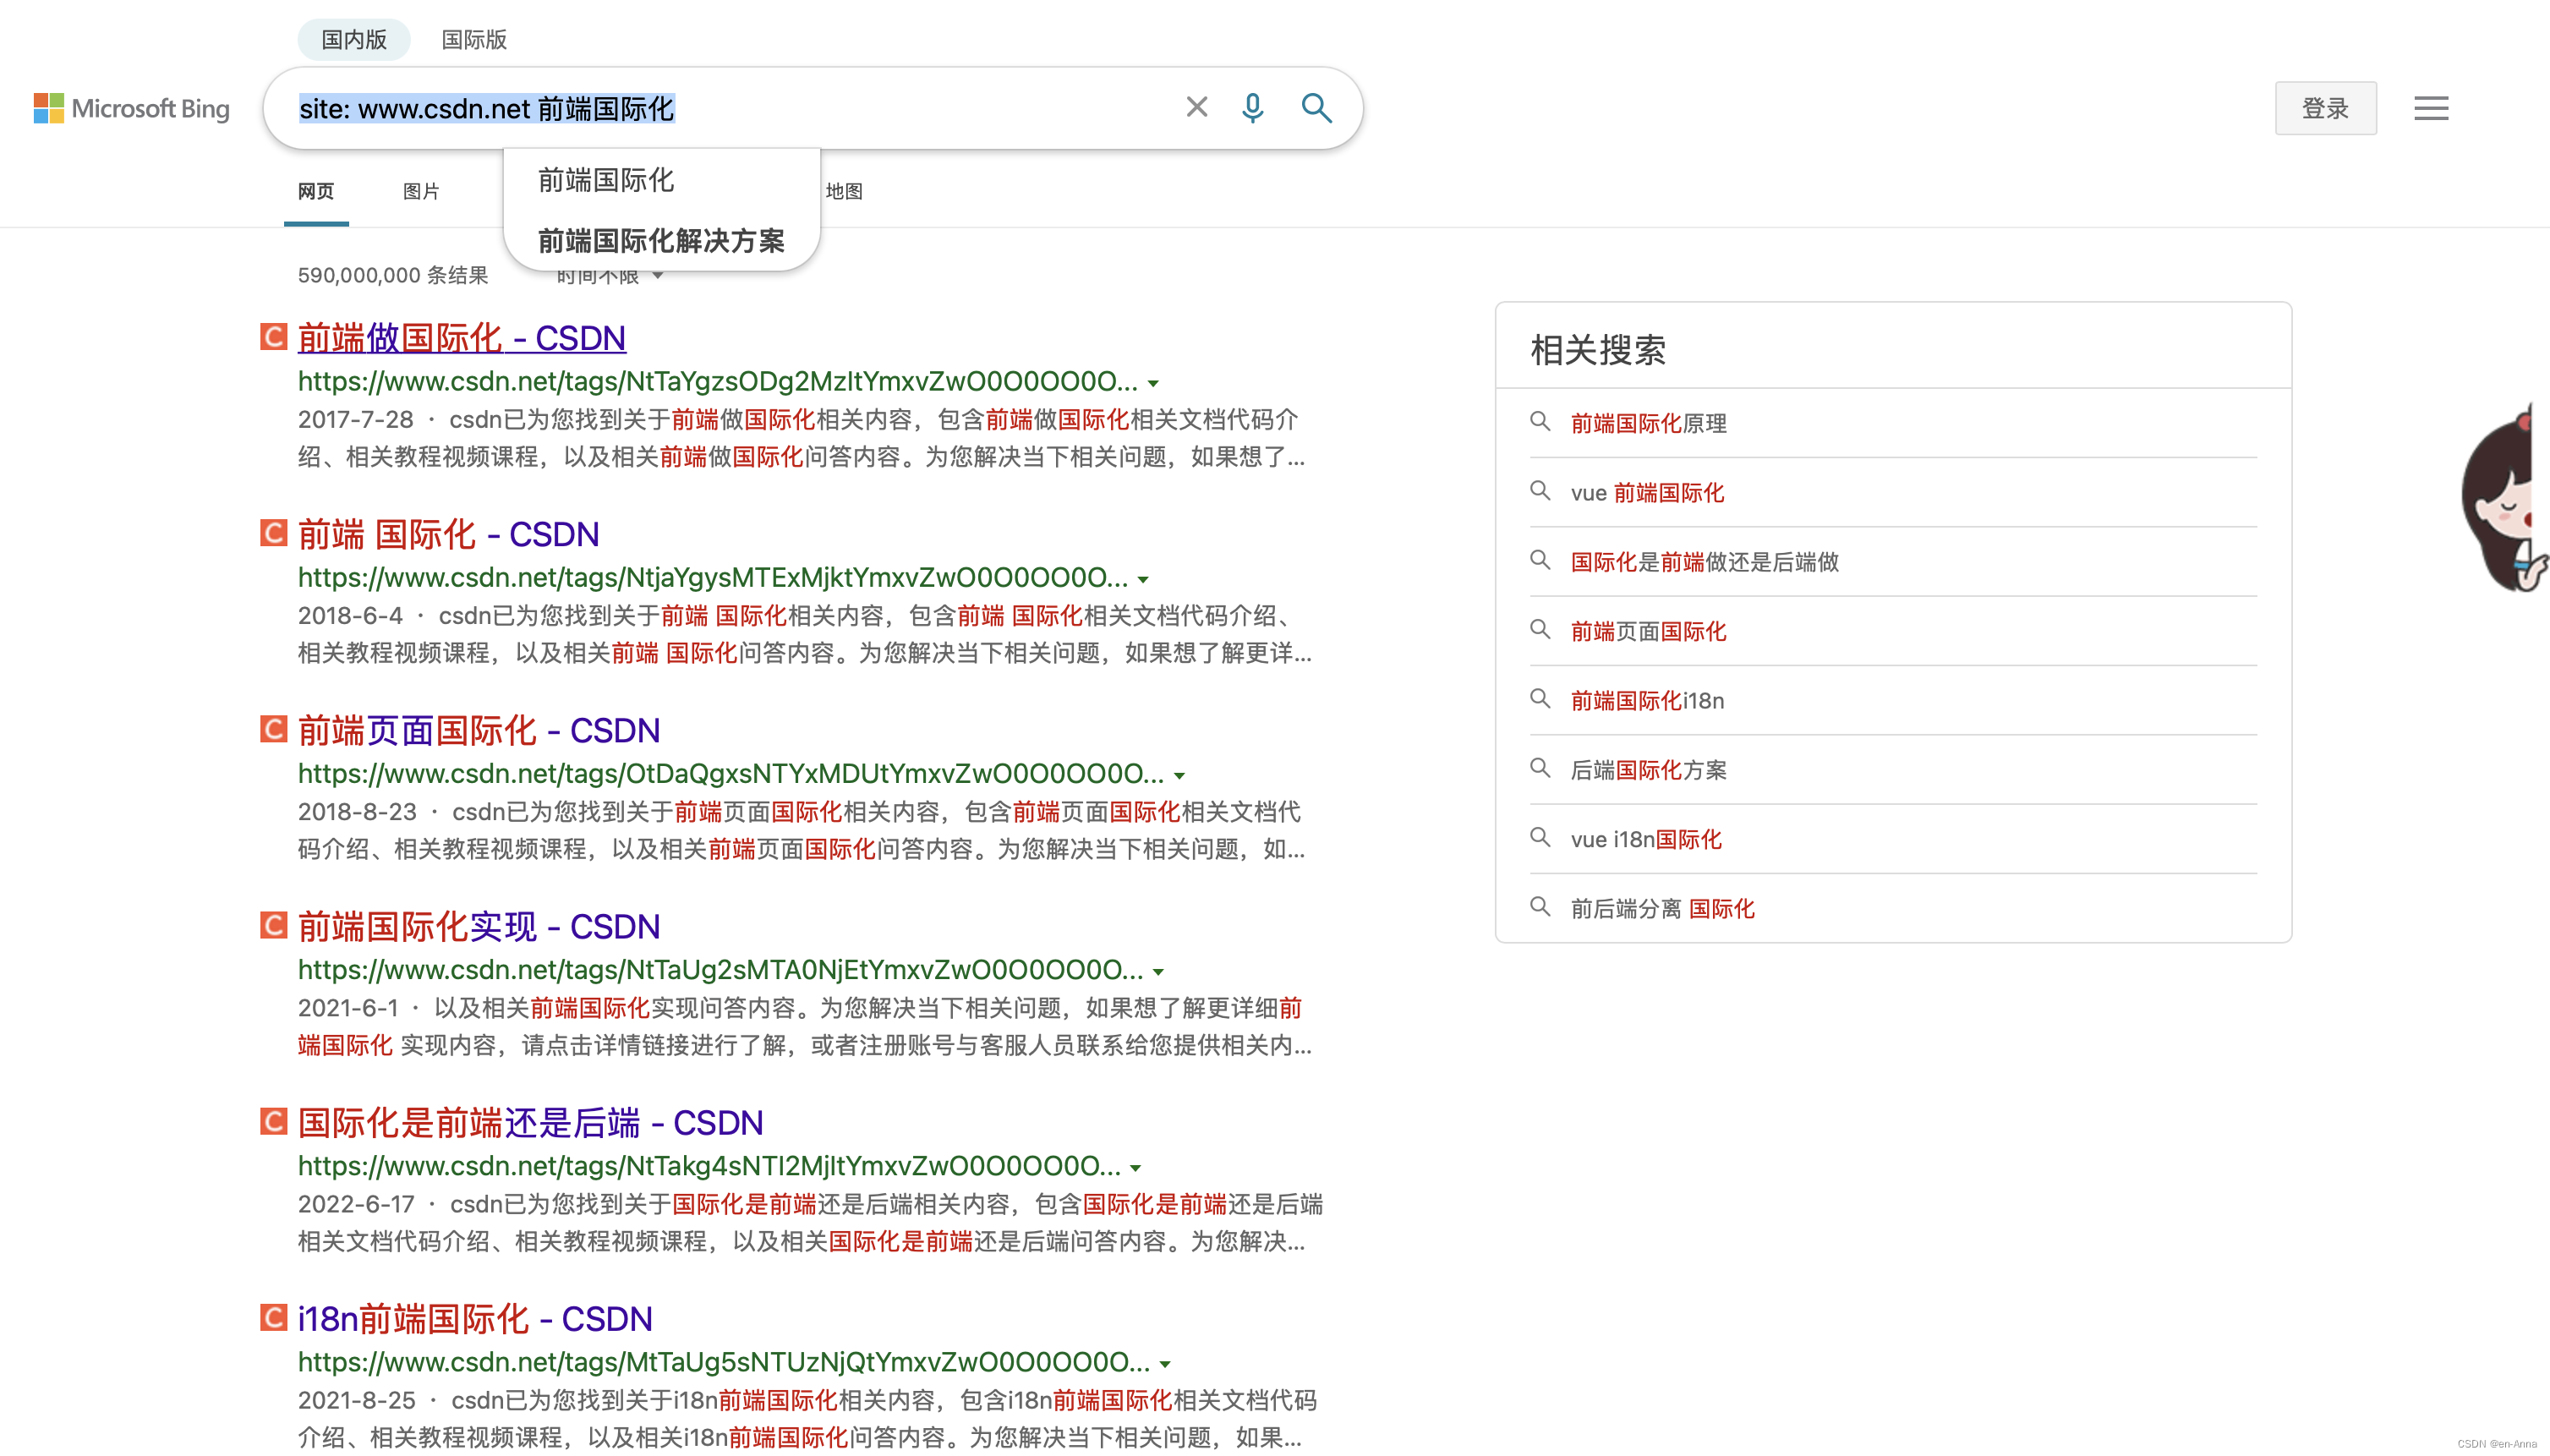
Task: Expand URL dropdown arrow for 前端国际化实现 result
Action: point(1158,971)
